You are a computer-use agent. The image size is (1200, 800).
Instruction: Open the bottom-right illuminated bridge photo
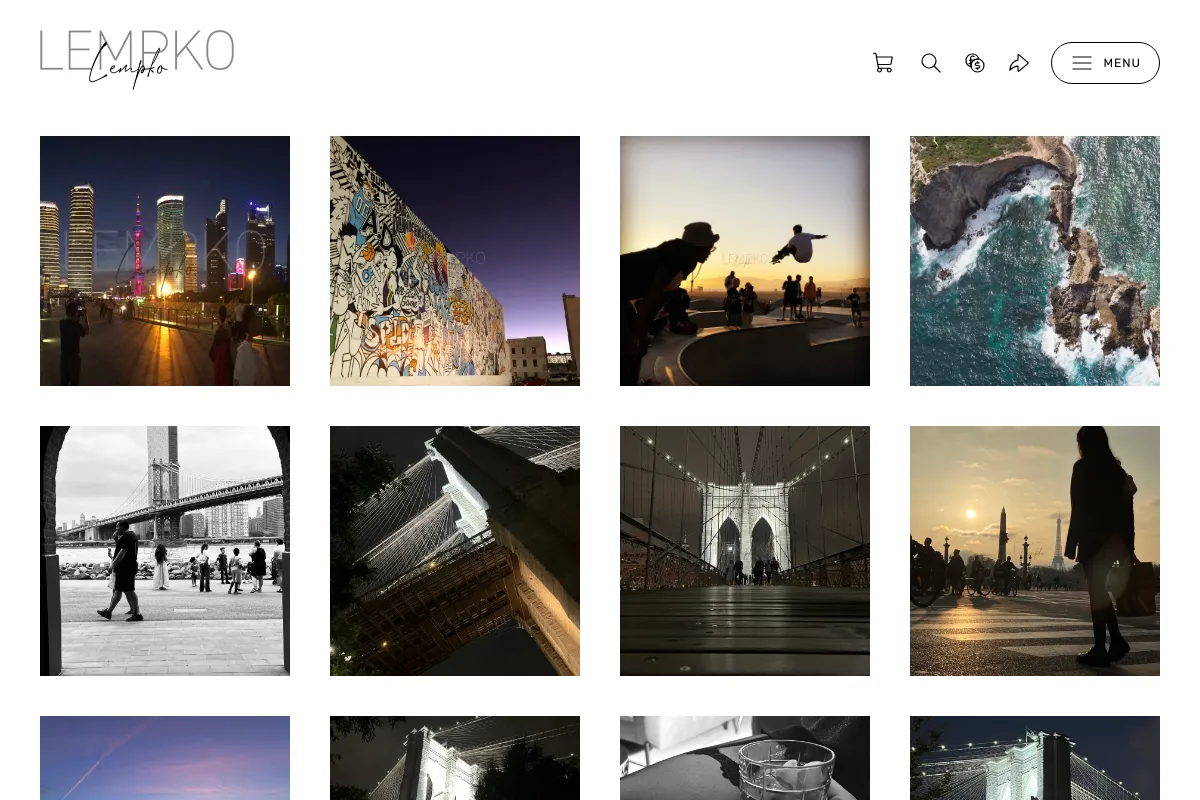coord(1035,758)
